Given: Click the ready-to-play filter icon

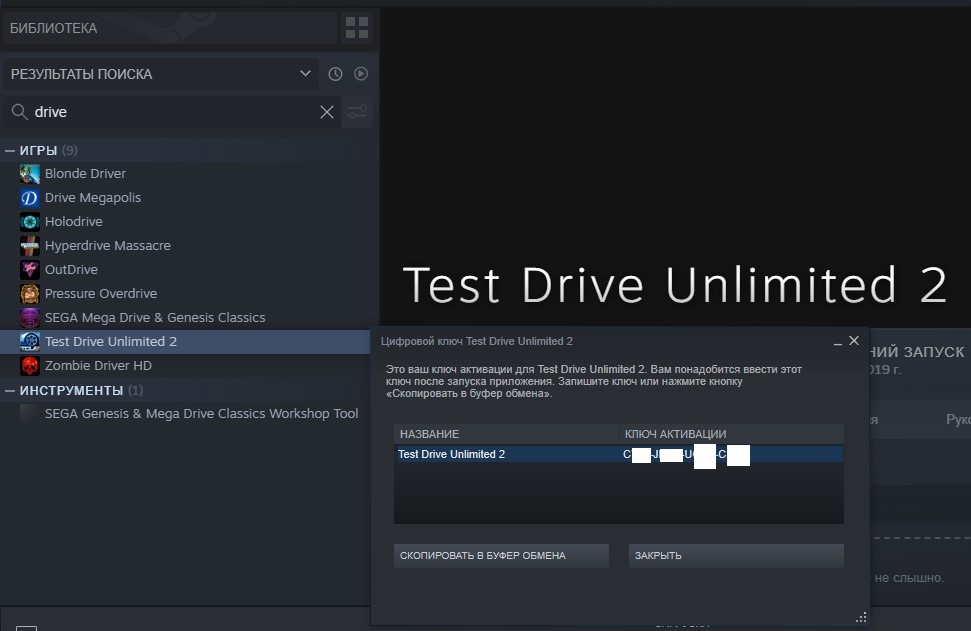Looking at the screenshot, I should tap(360, 74).
